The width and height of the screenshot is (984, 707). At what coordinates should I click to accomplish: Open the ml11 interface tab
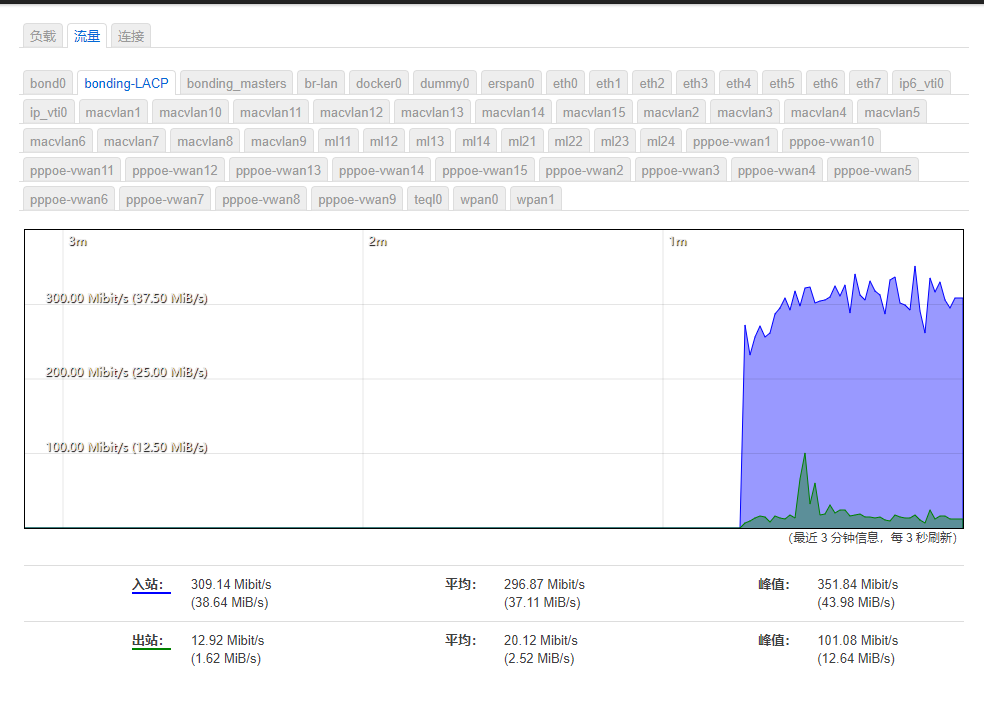click(x=338, y=141)
